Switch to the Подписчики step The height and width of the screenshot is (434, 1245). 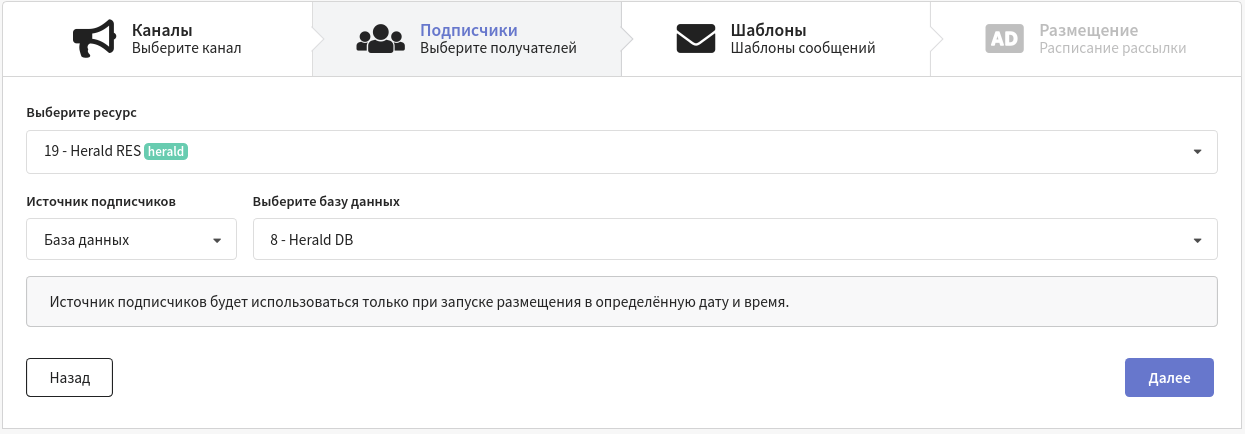pyautogui.click(x=467, y=39)
